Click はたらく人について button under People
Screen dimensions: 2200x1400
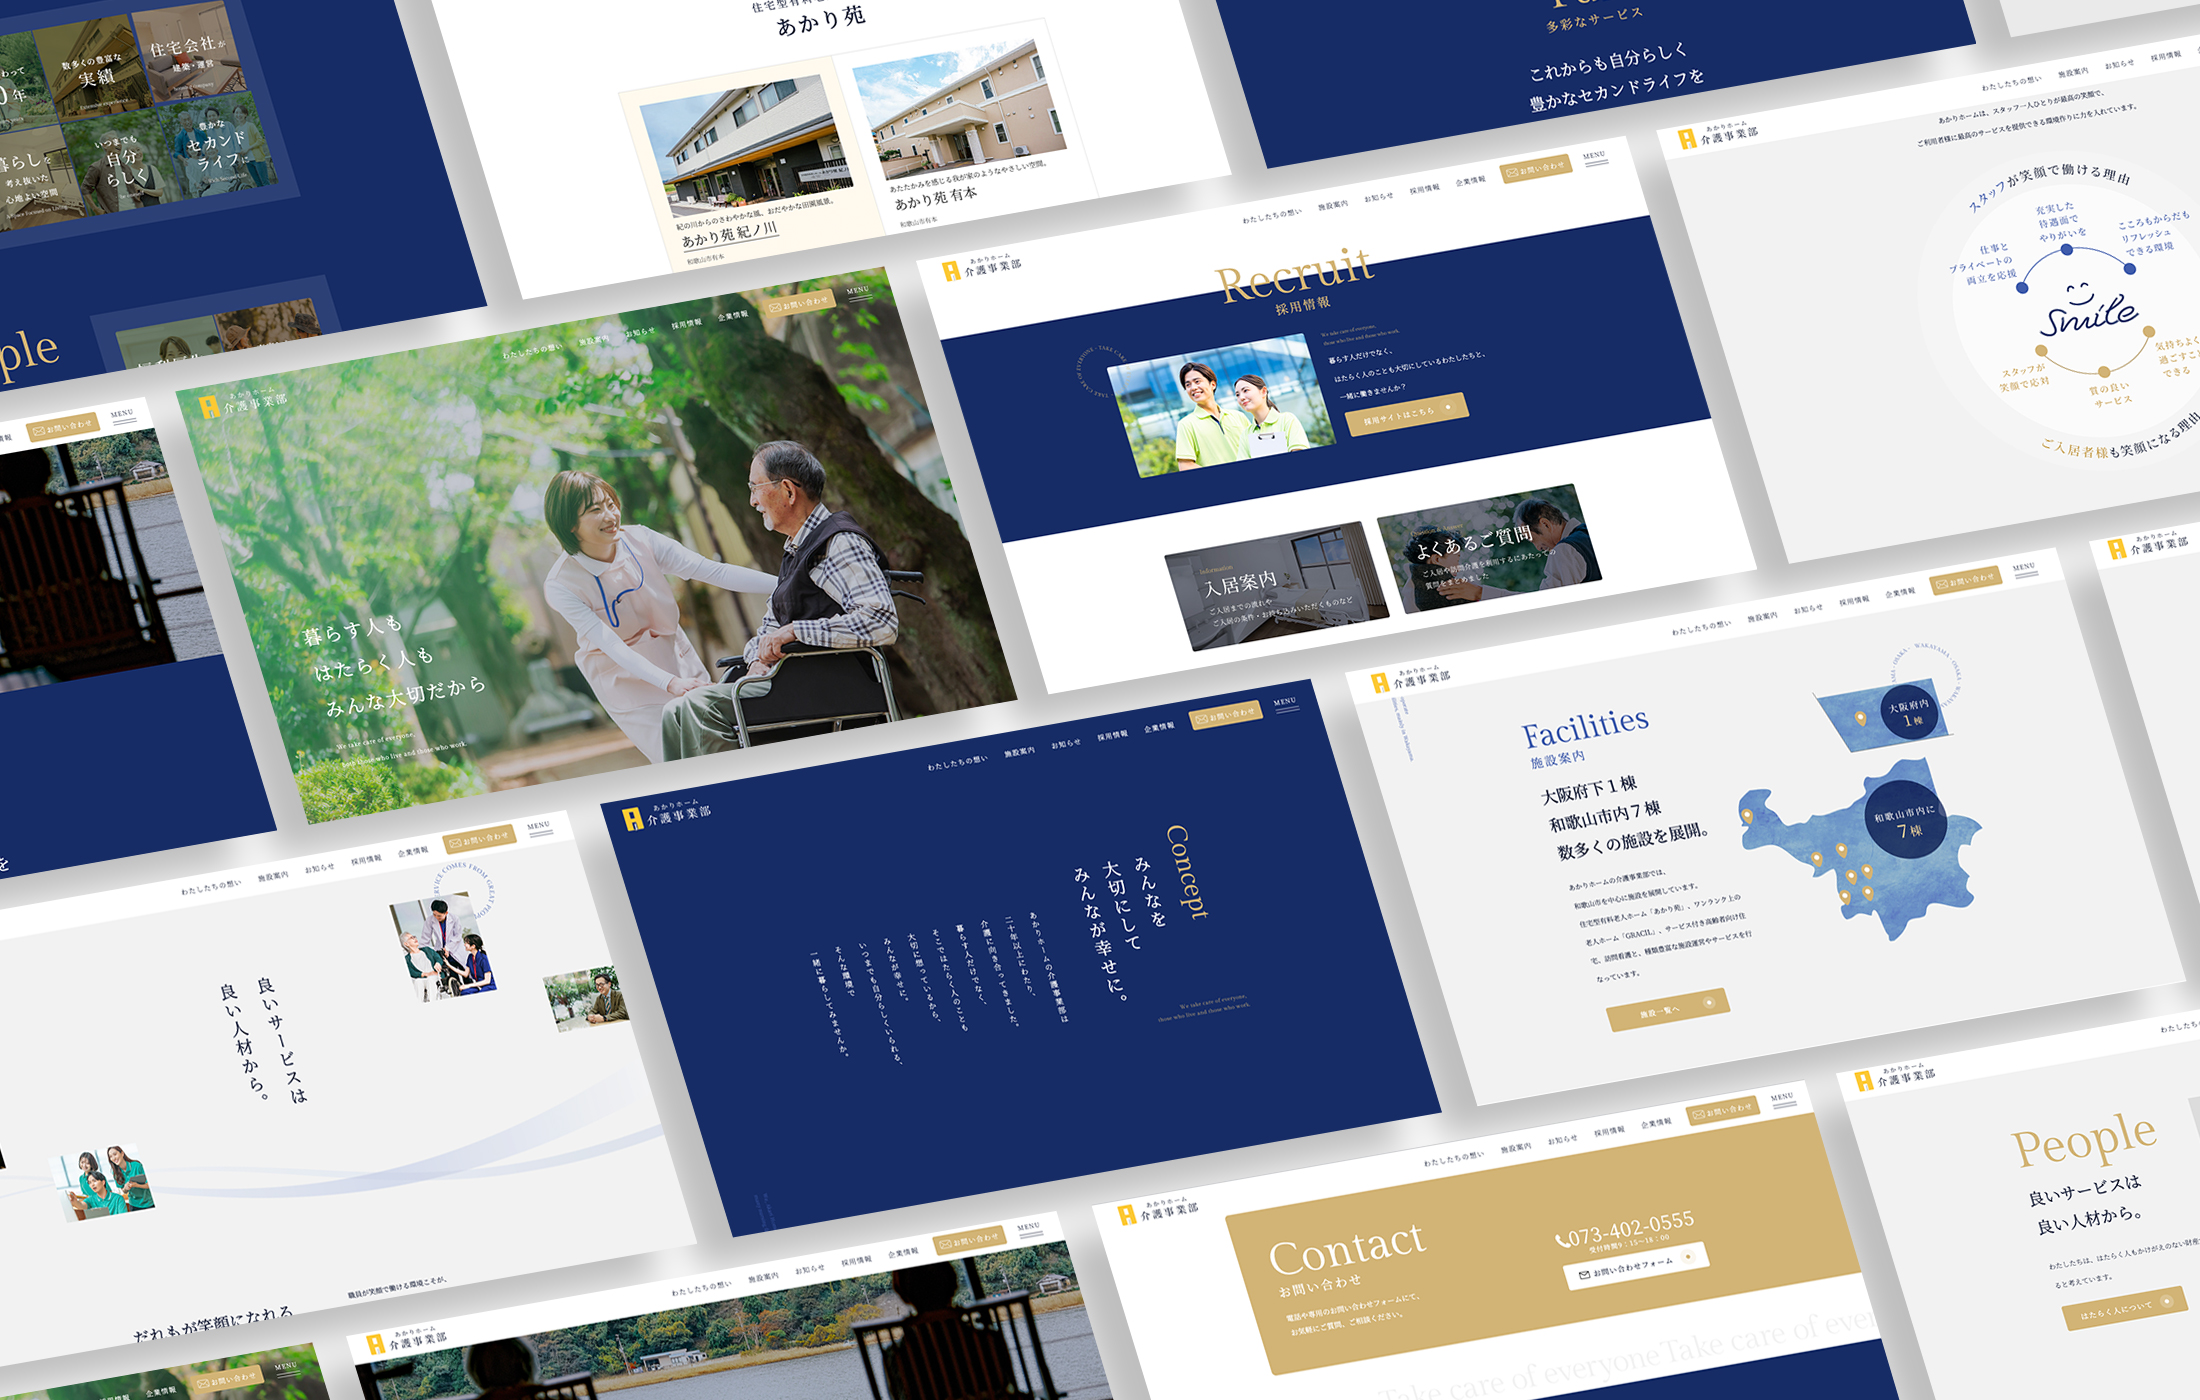pyautogui.click(x=2124, y=1308)
